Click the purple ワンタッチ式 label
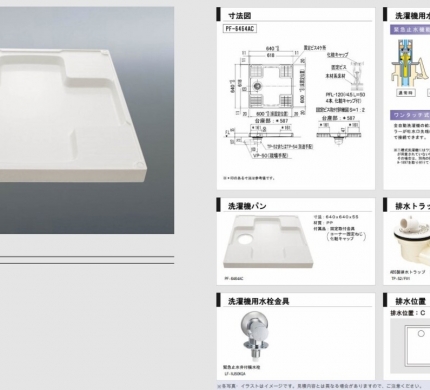 click(410, 115)
